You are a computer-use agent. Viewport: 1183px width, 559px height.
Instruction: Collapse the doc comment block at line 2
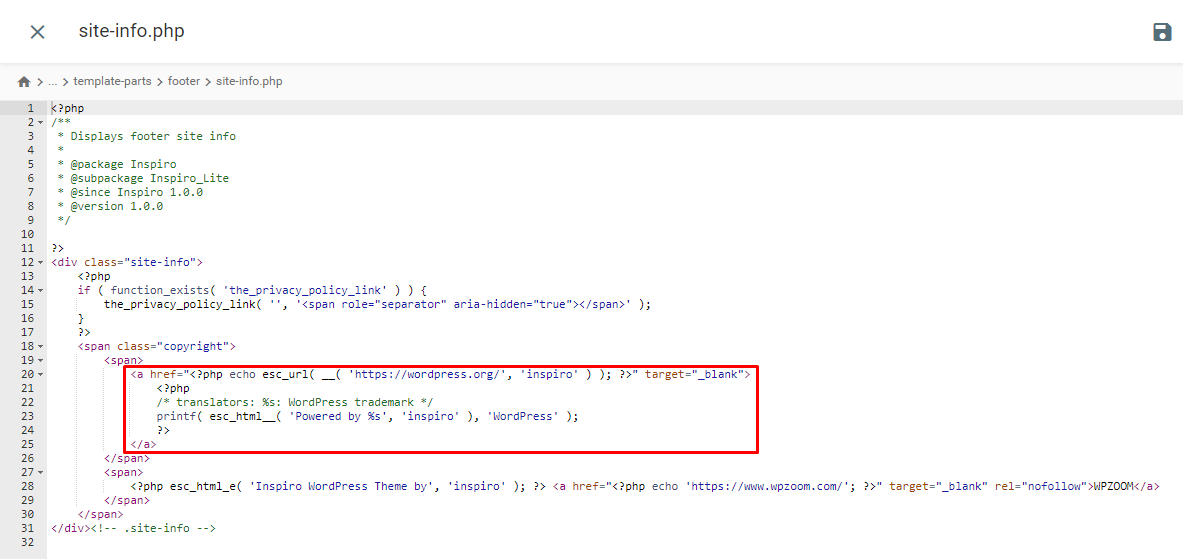41,122
